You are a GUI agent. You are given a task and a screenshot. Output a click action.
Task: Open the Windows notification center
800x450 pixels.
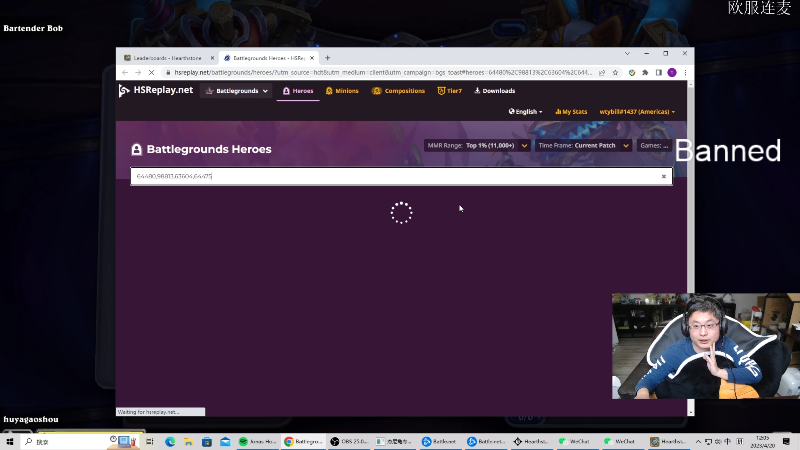[786, 441]
